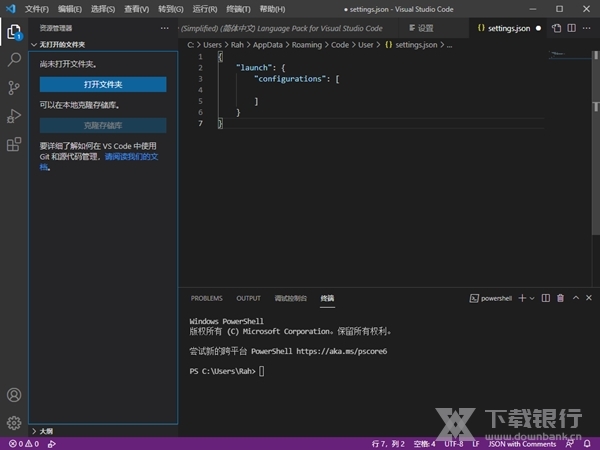Image resolution: width=600 pixels, height=450 pixels.
Task: Click the powershell terminal label
Action: (x=491, y=298)
